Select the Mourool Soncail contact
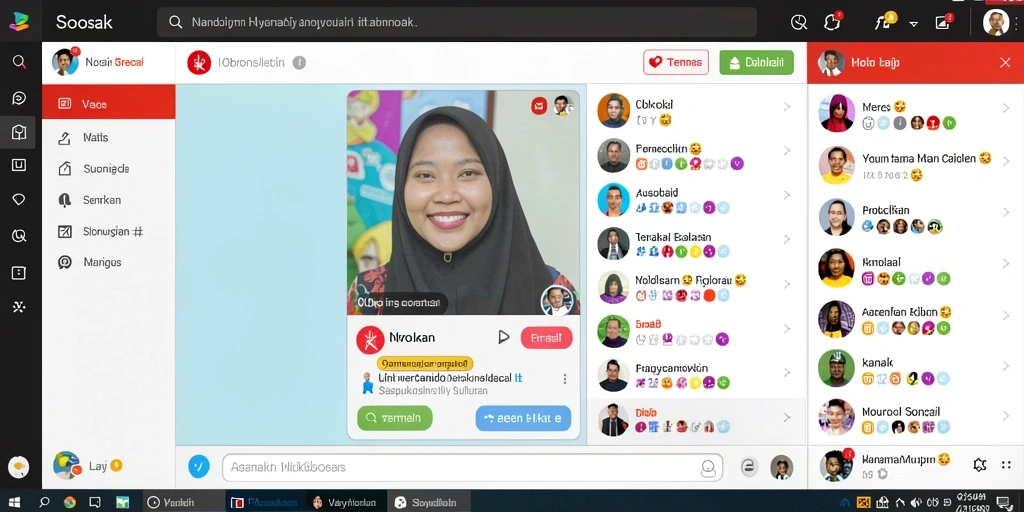1024x512 pixels. tap(915, 418)
